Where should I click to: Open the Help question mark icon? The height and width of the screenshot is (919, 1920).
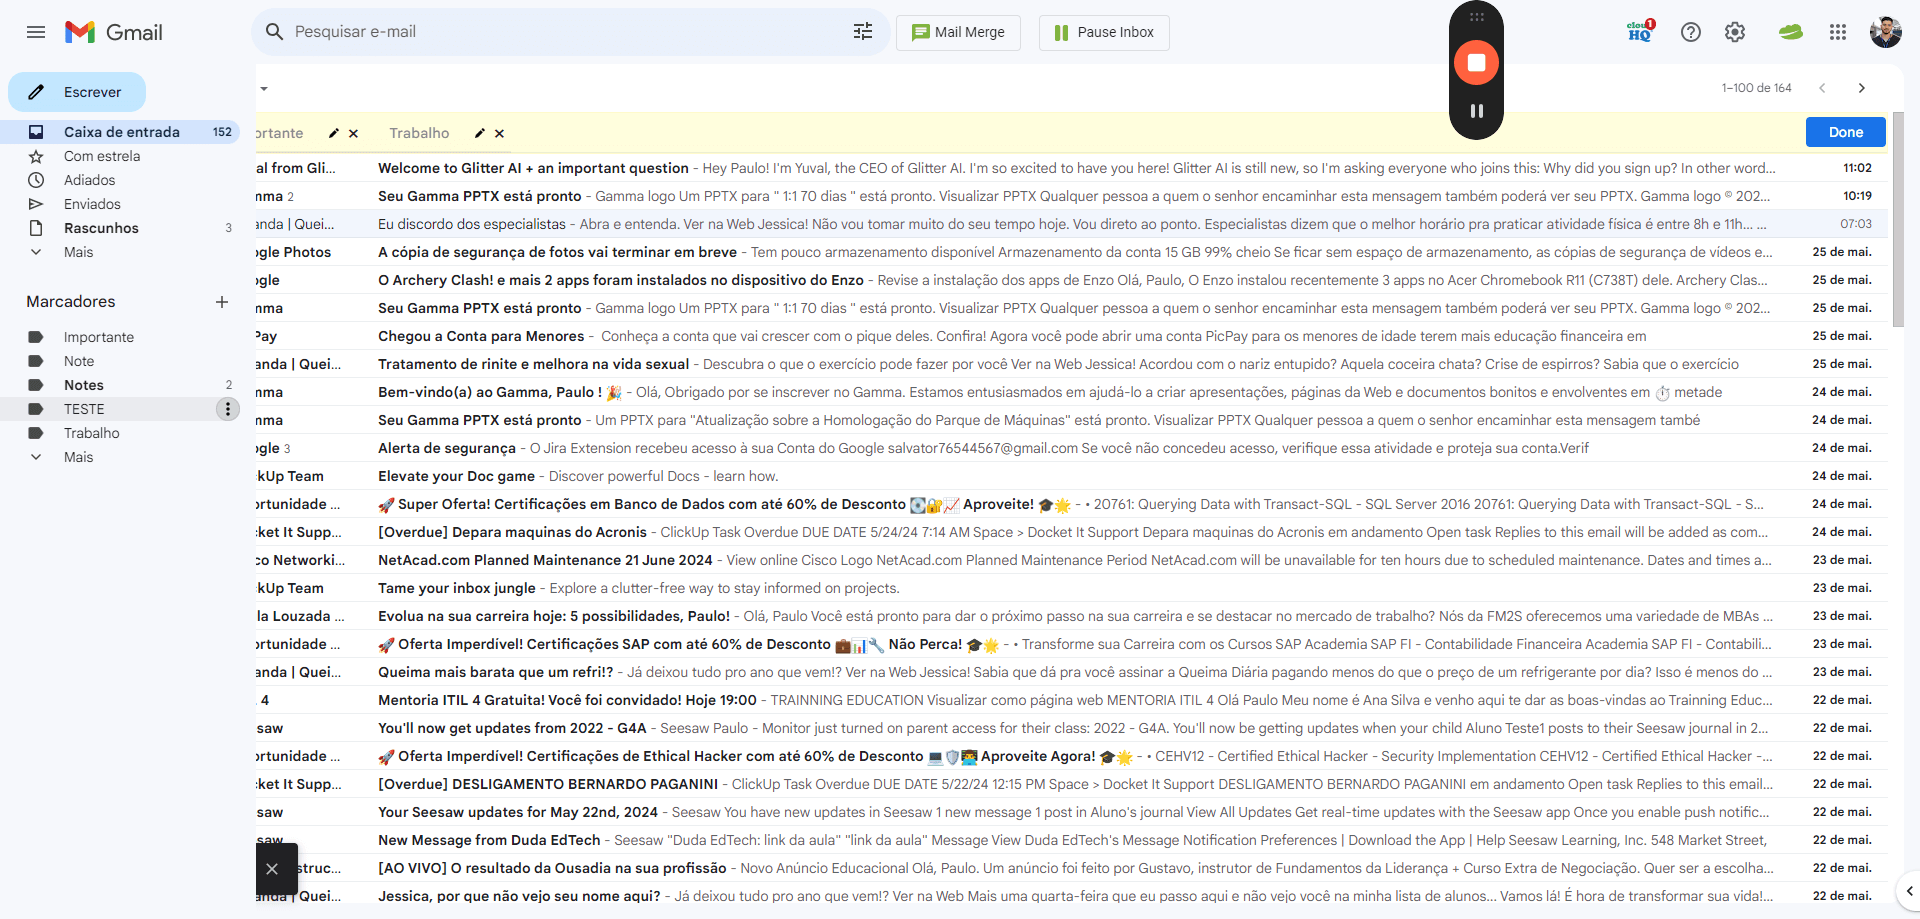coord(1691,32)
